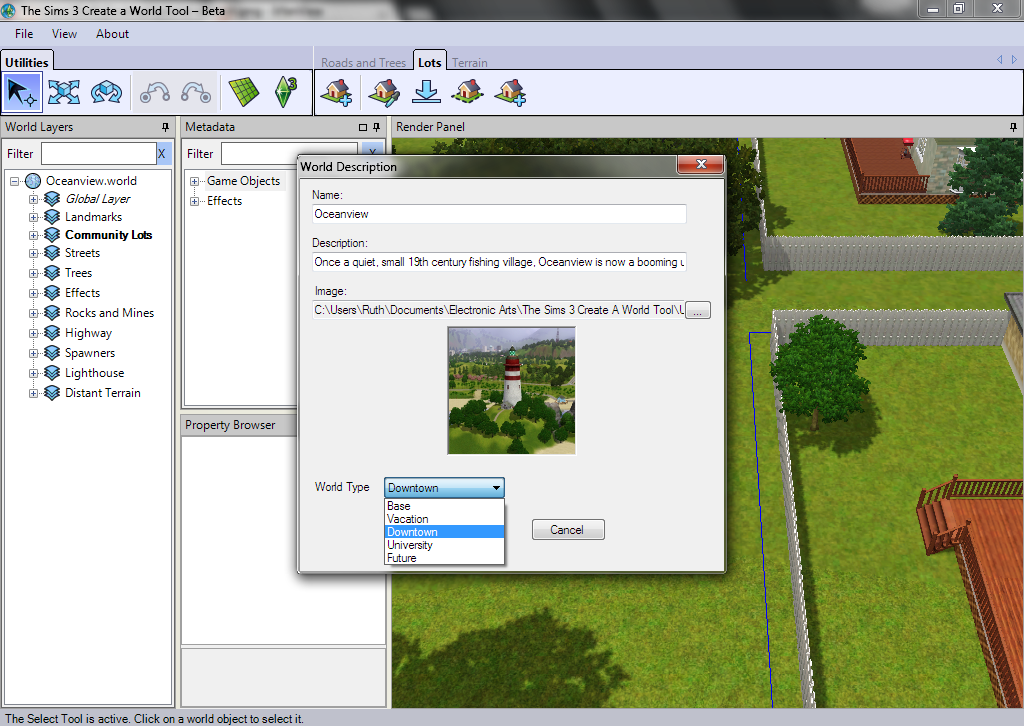The height and width of the screenshot is (726, 1024).
Task: Click the house with eyedropper icon
Action: [x=383, y=93]
